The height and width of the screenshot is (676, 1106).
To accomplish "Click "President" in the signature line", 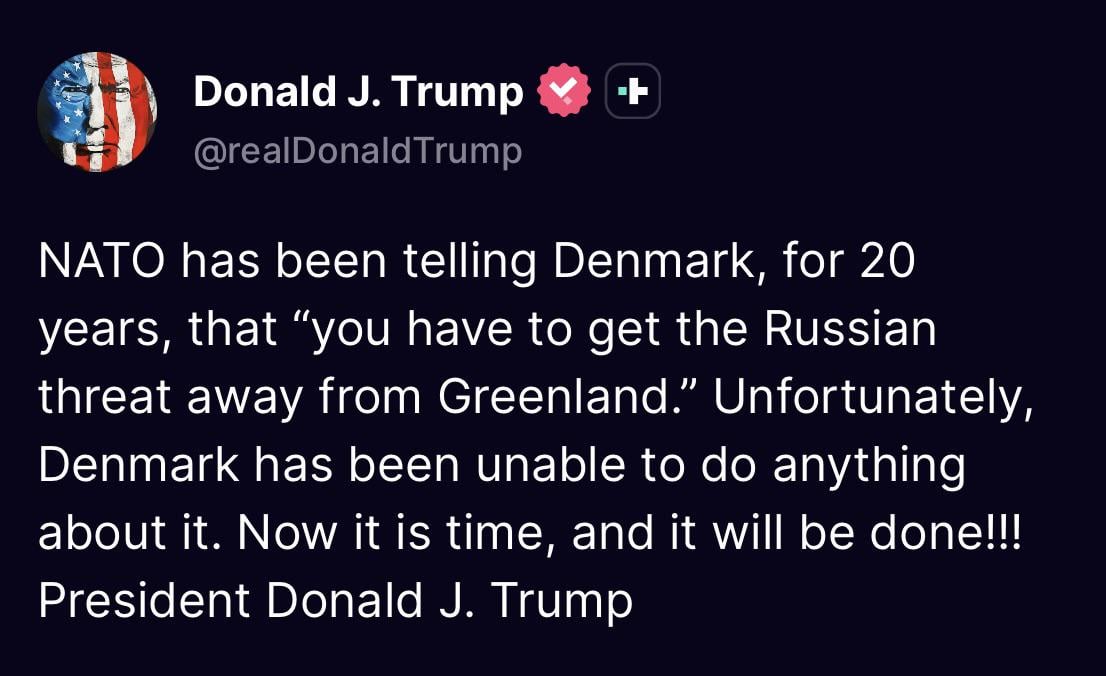I will coord(144,600).
